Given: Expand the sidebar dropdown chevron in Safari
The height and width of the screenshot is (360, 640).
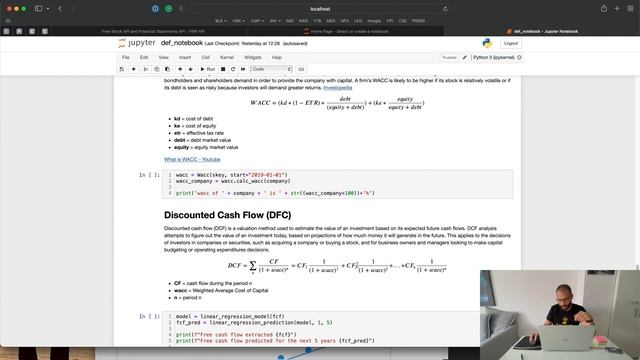Looking at the screenshot, I should (48, 9).
